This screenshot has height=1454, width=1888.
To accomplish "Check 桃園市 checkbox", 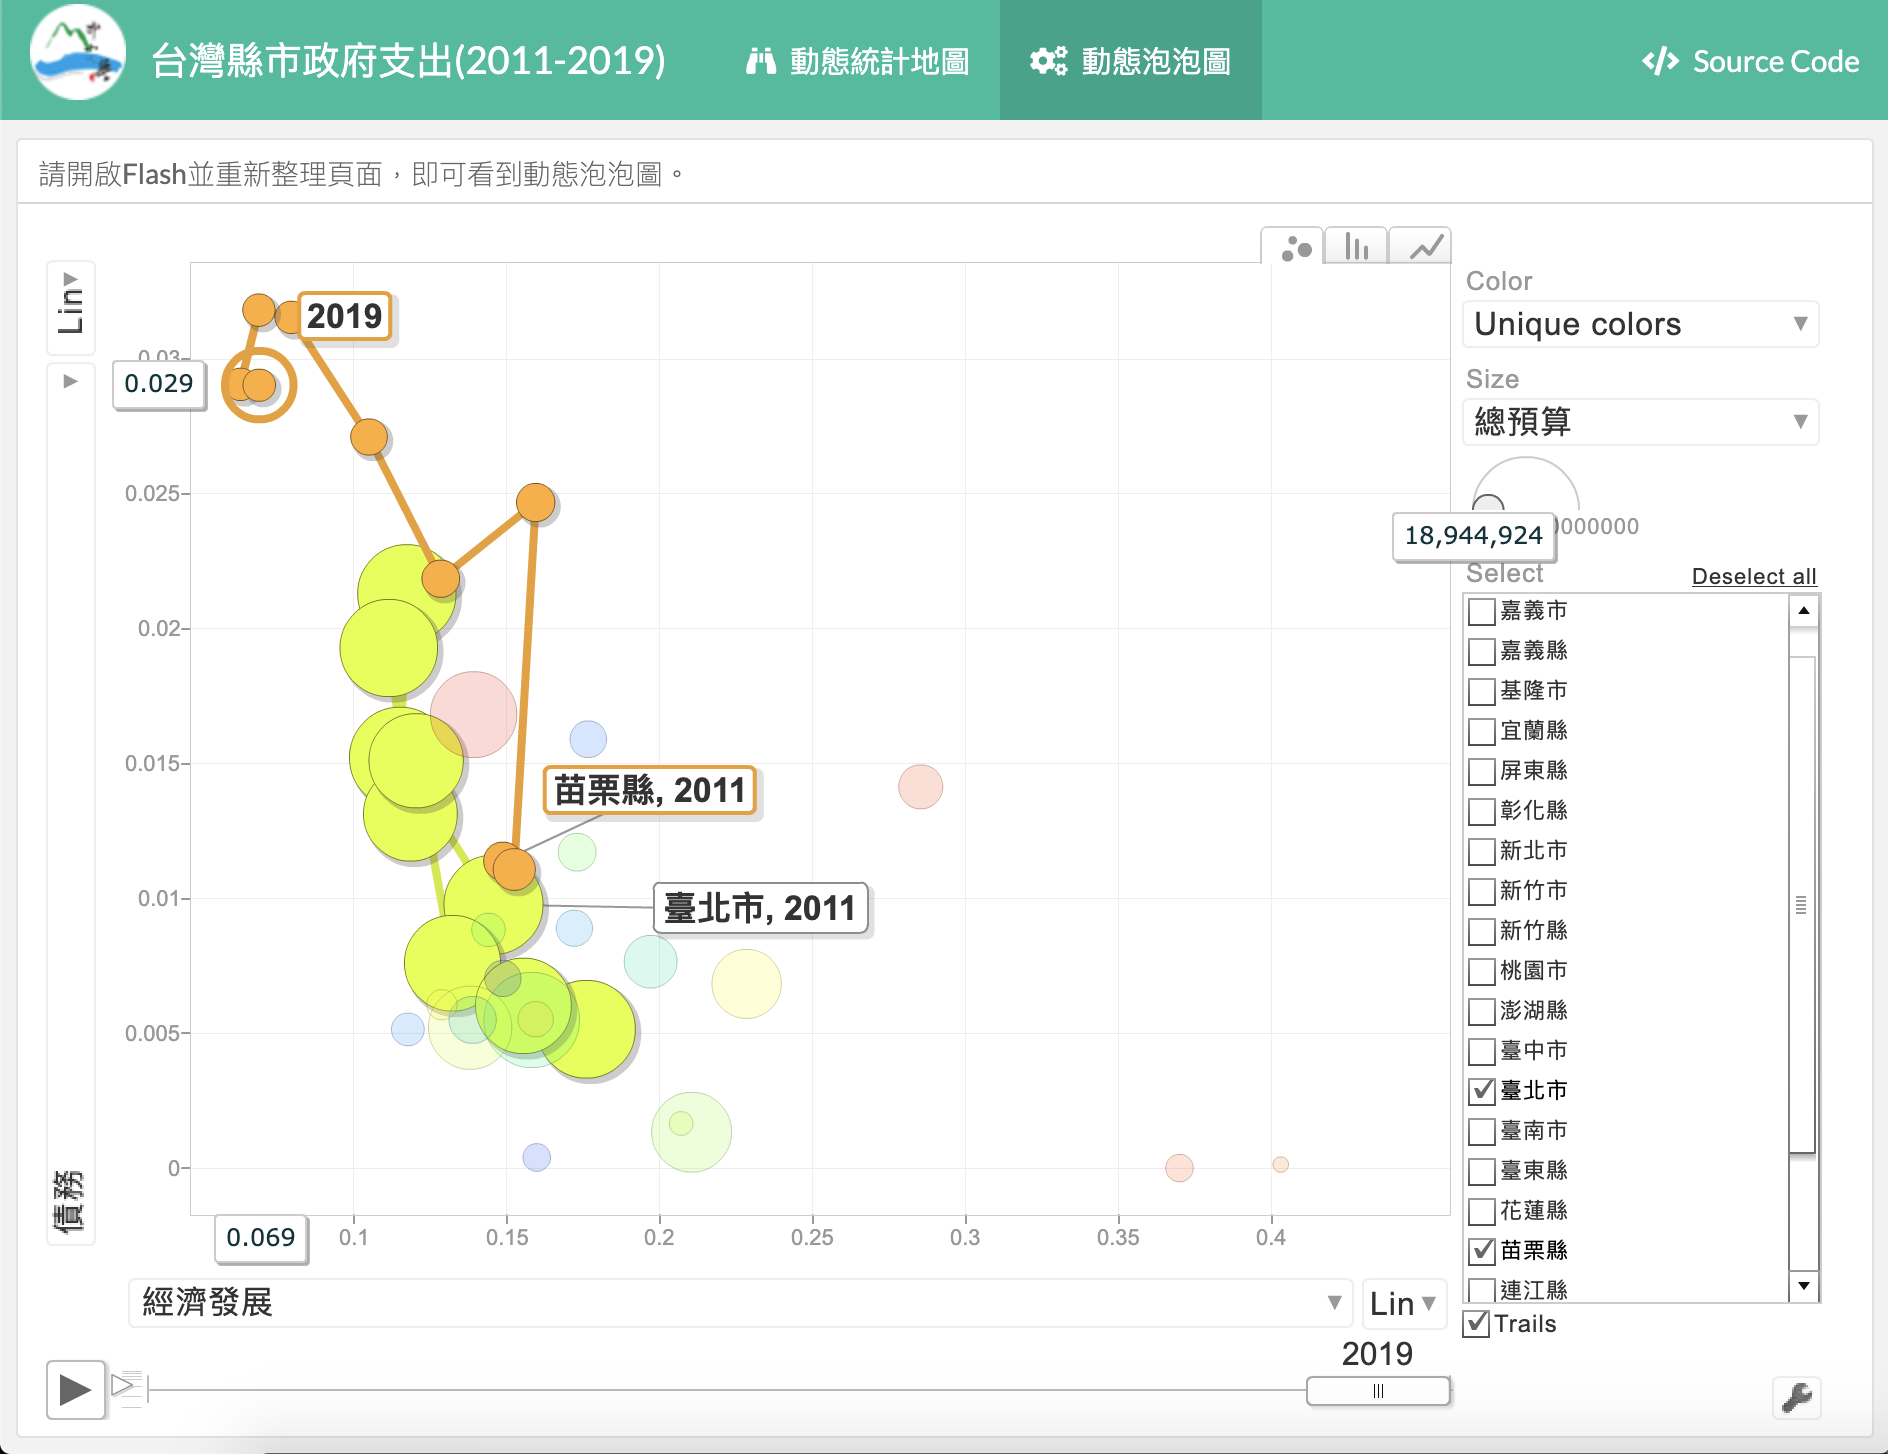I will (1482, 971).
